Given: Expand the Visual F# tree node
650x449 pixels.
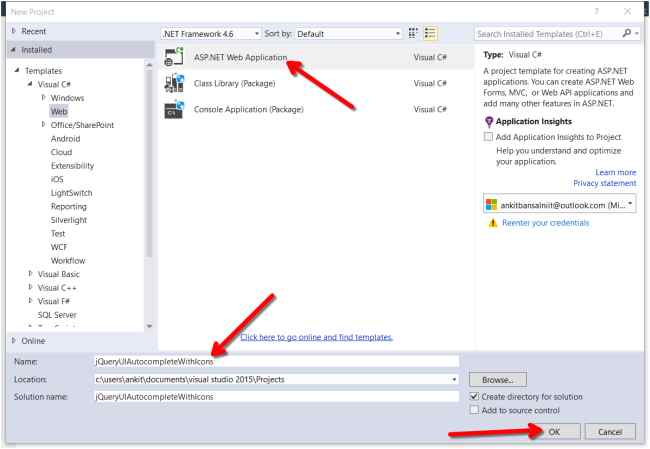Looking at the screenshot, I should point(30,301).
